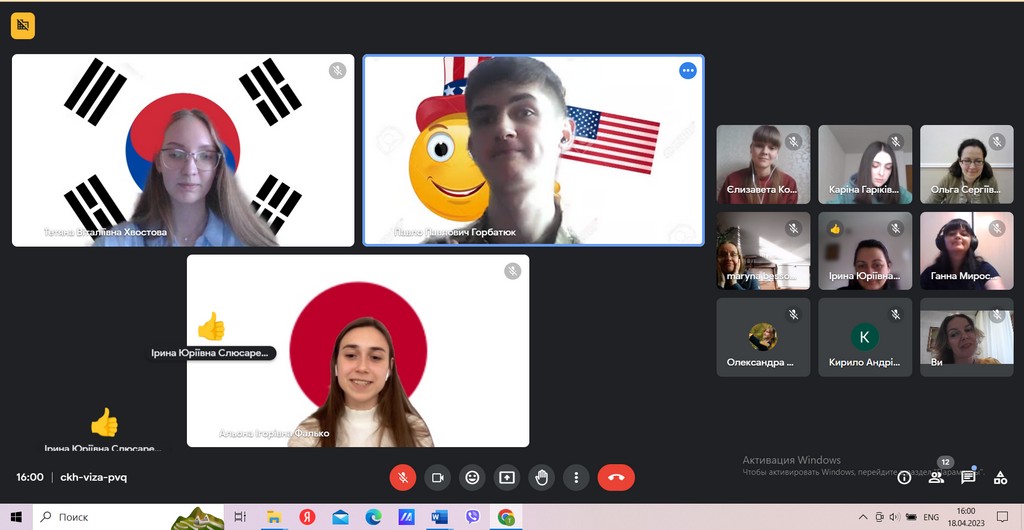Start presenting your screen
The width and height of the screenshot is (1024, 530).
click(507, 478)
